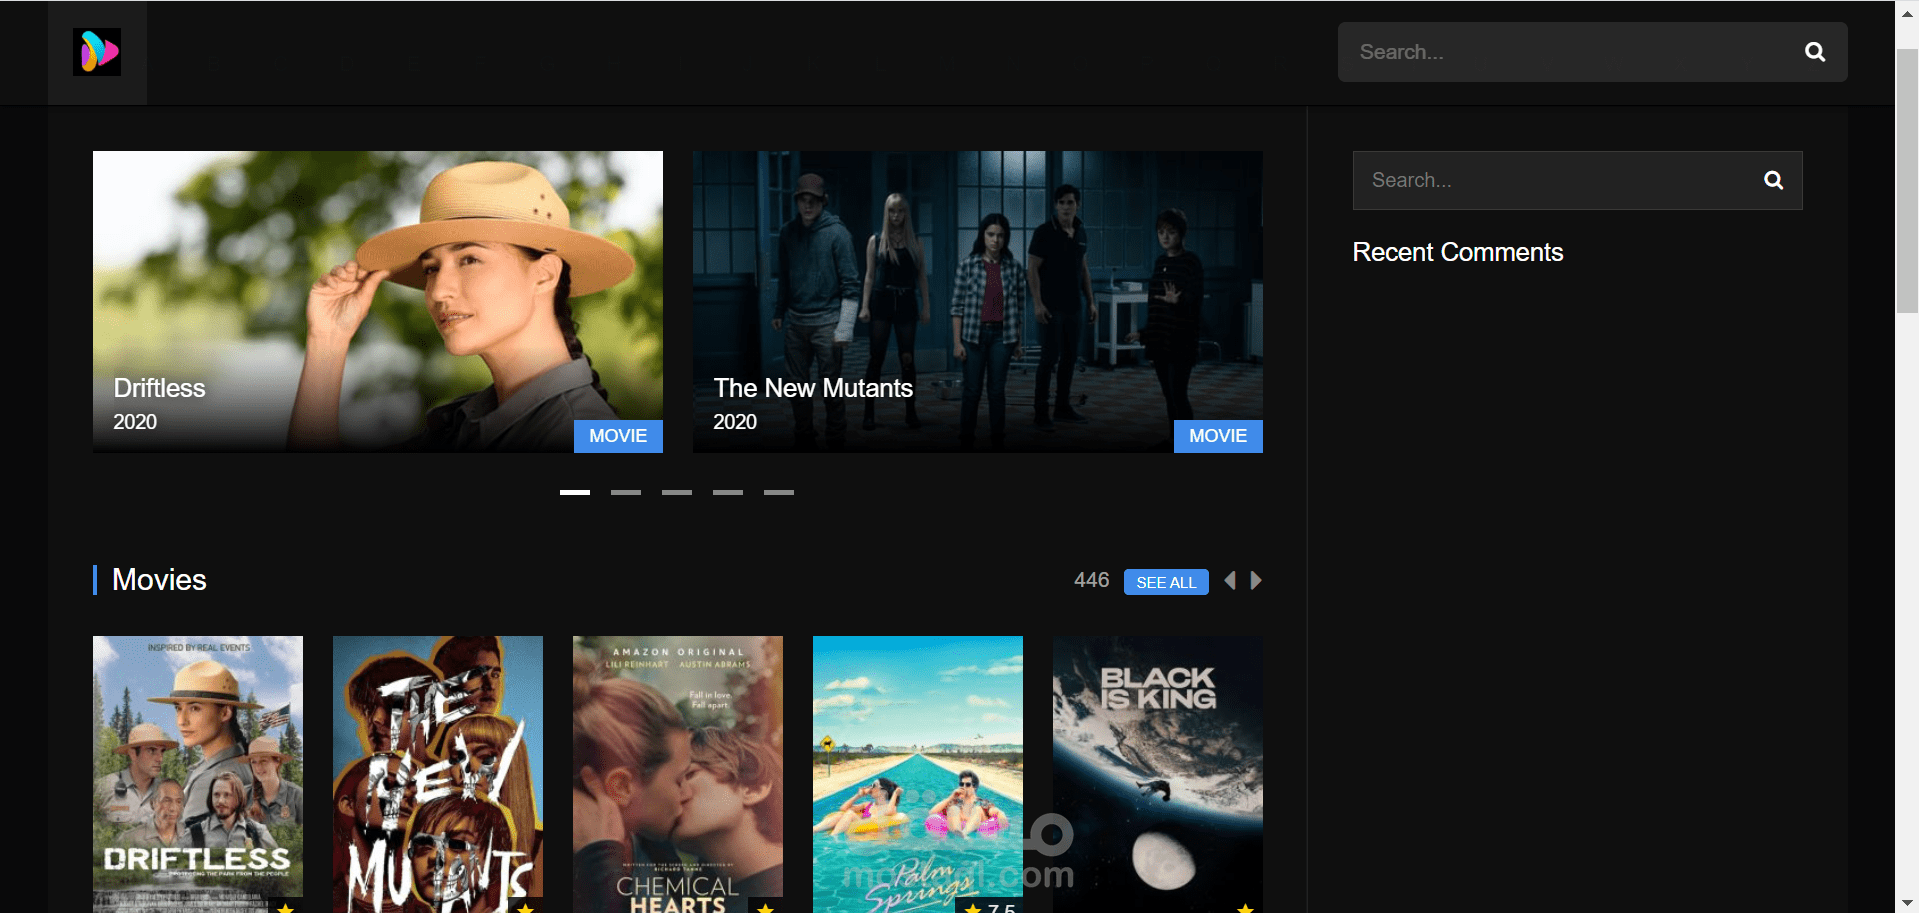
Task: Click the header search magnifier icon
Action: pos(1815,52)
